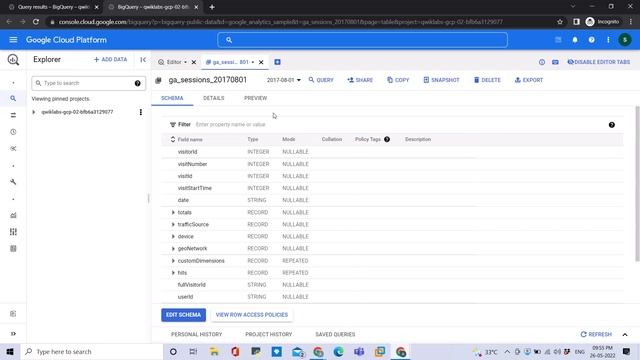
Task: Focus the Google Cloud top search bar
Action: click(x=362, y=40)
